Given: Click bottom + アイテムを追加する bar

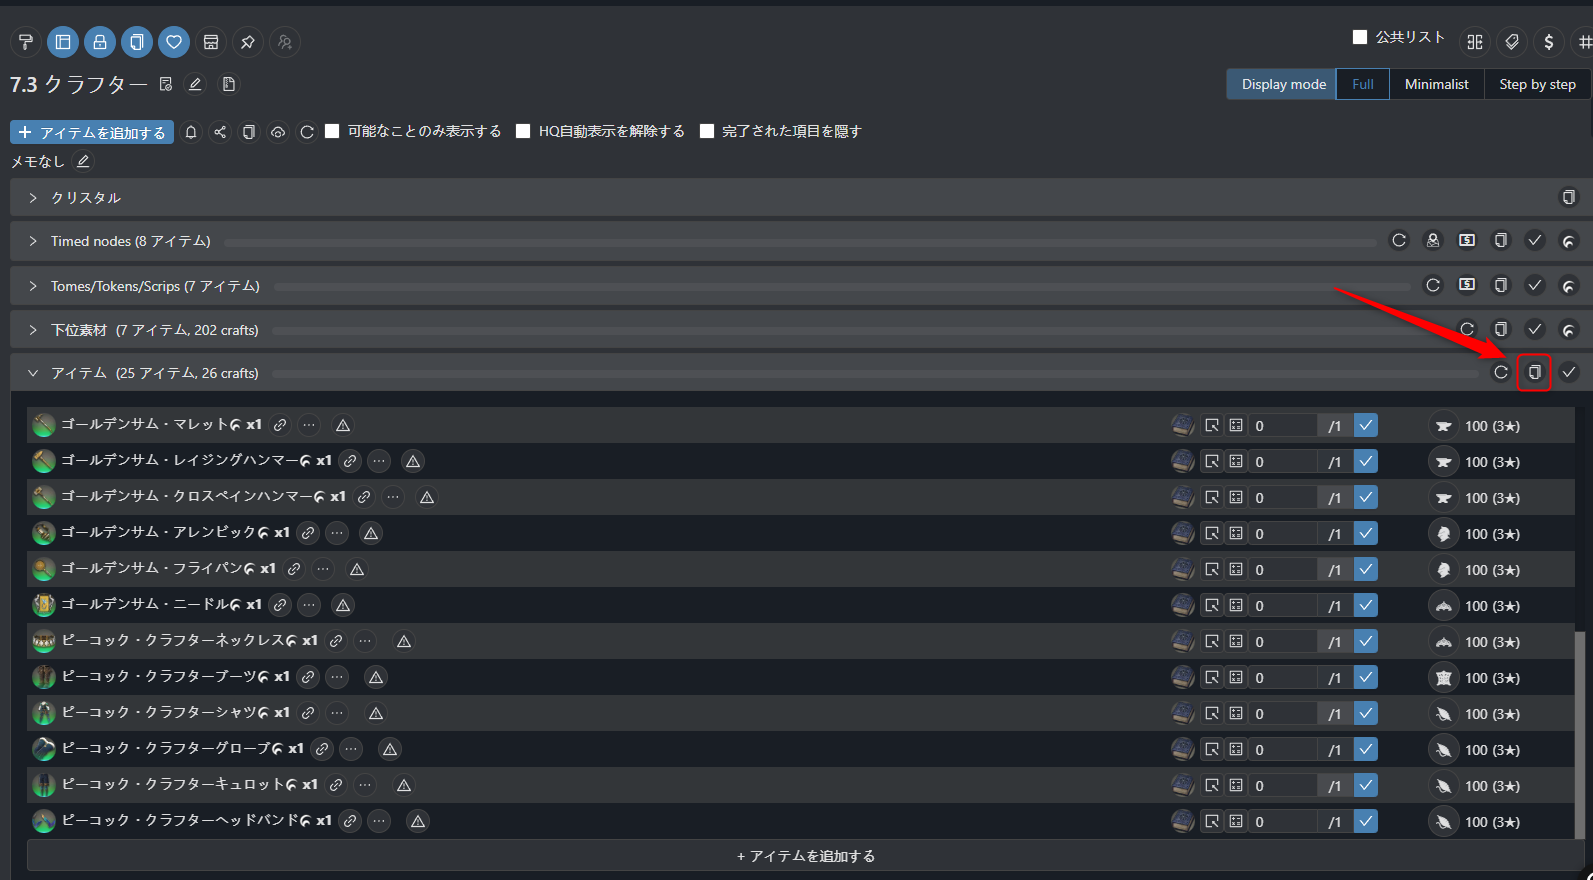Looking at the screenshot, I should coord(805,856).
